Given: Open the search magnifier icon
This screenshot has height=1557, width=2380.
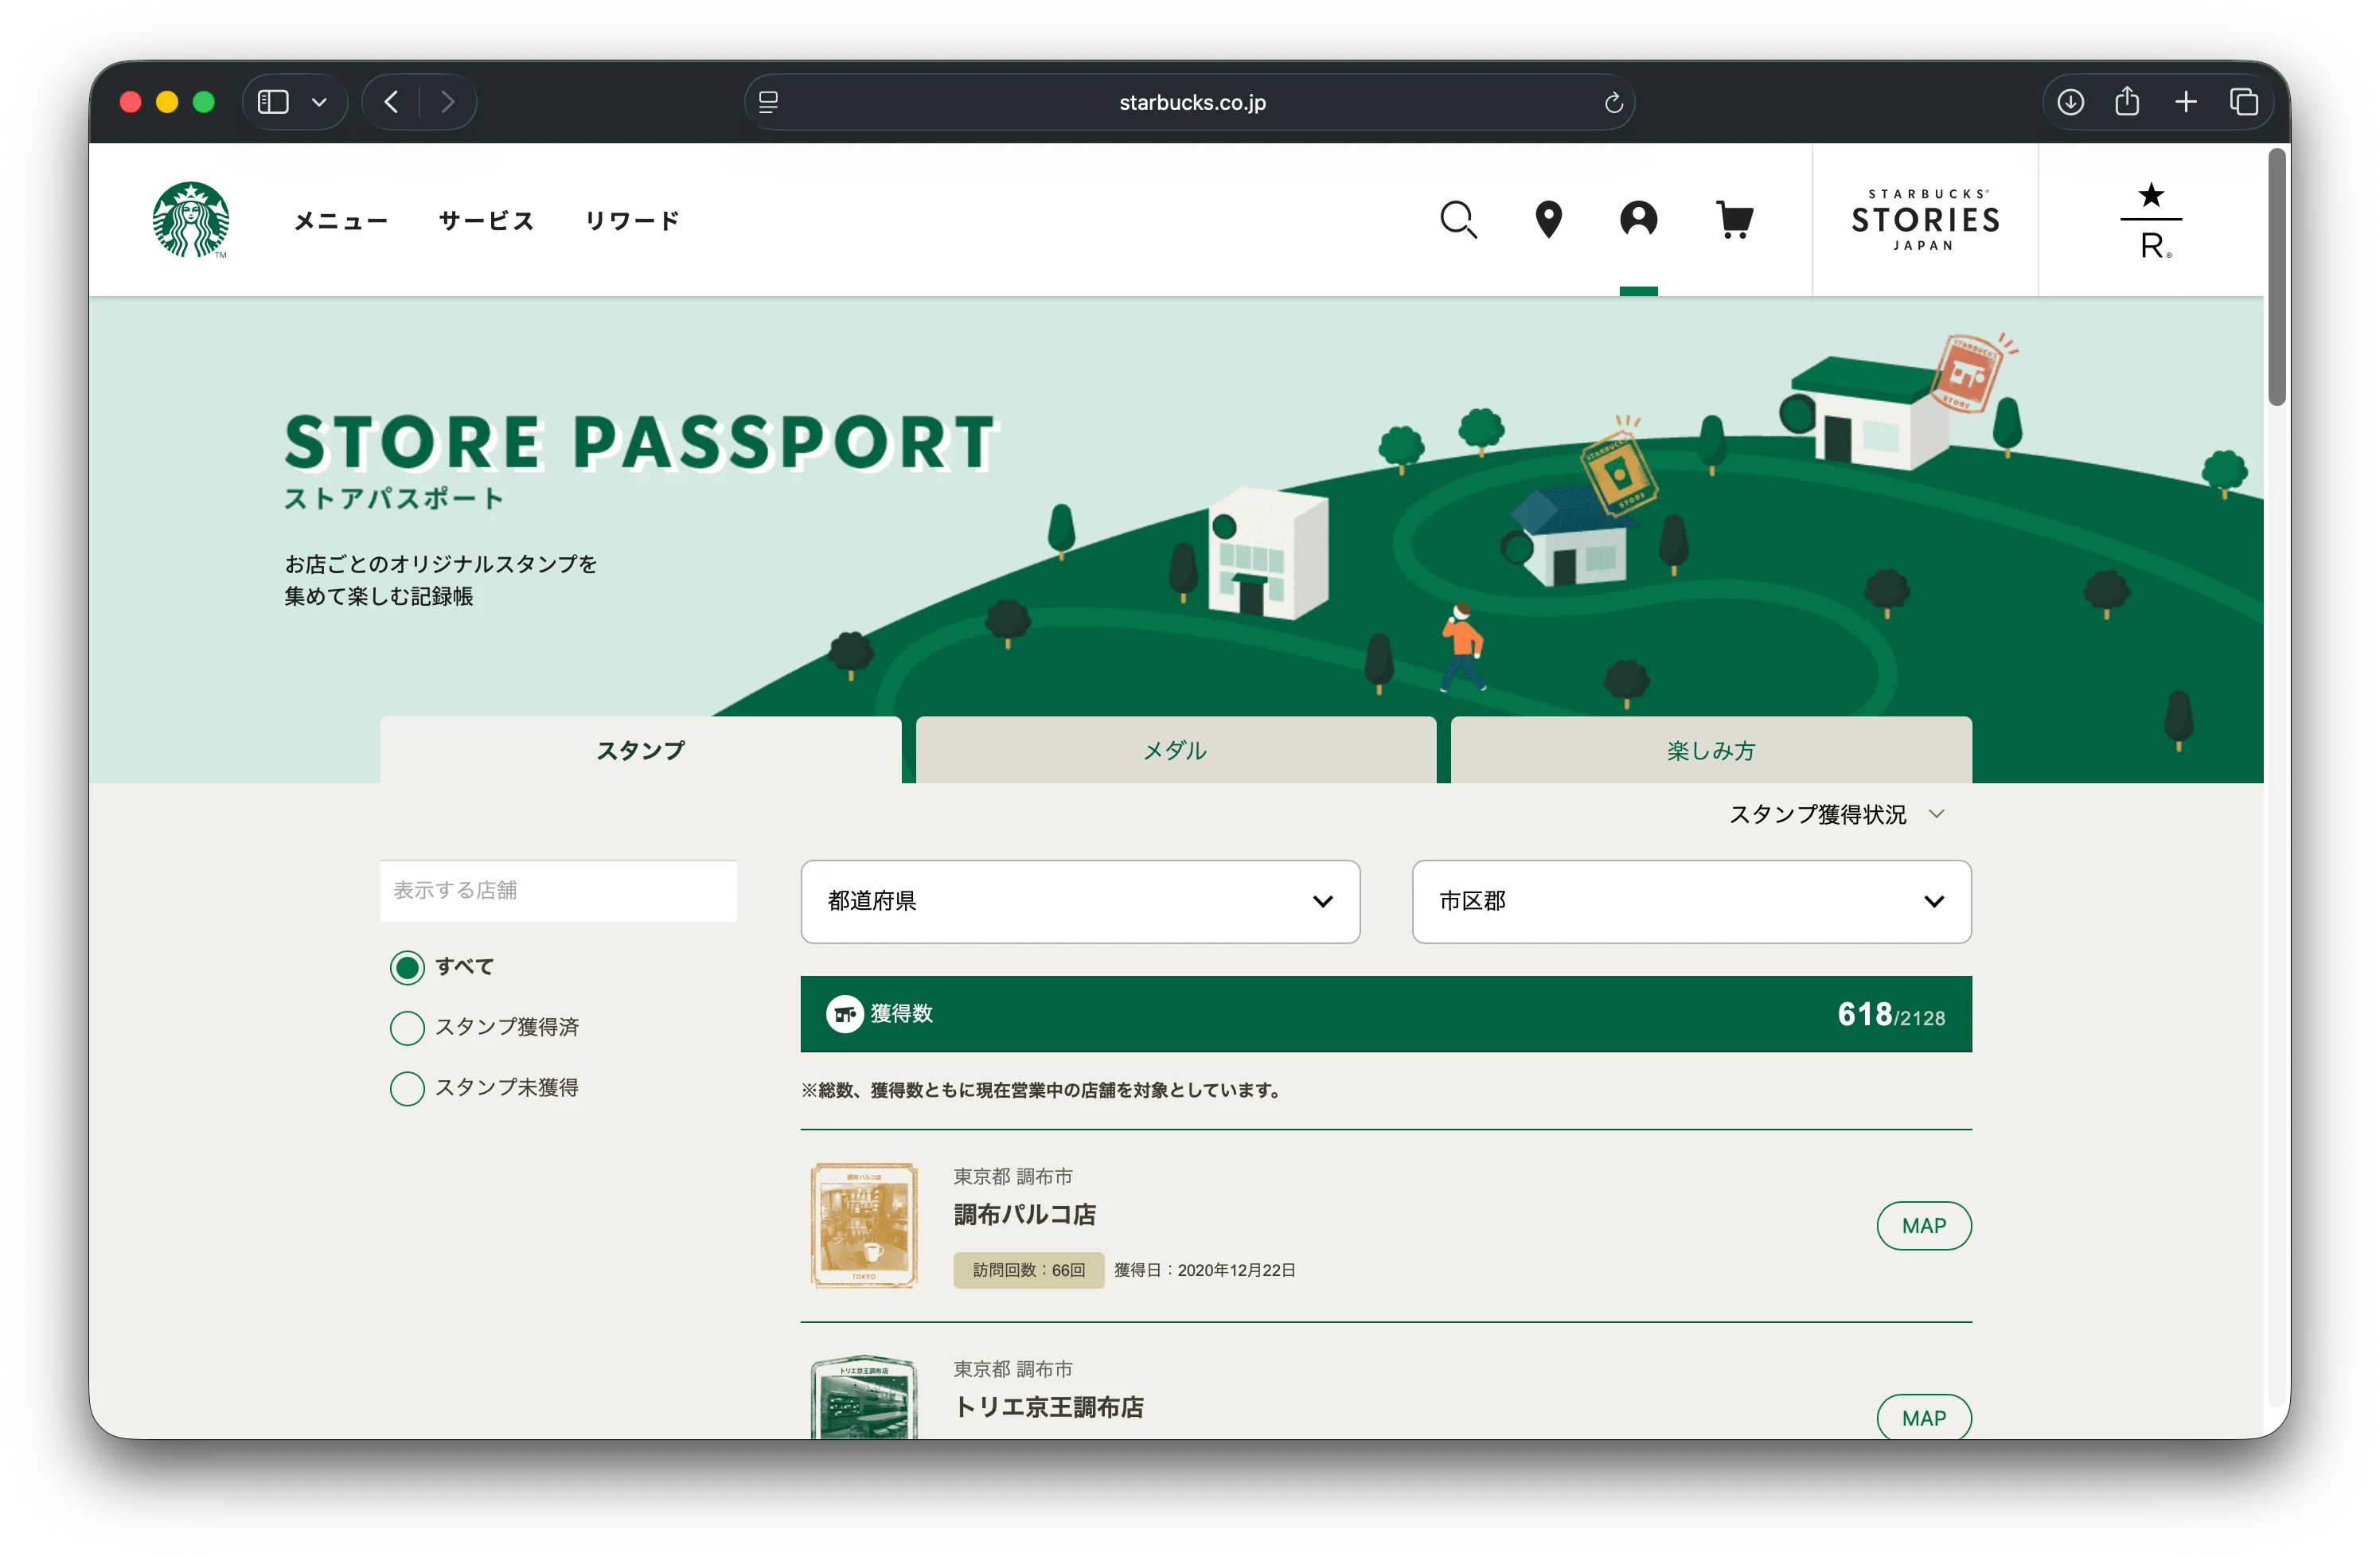Looking at the screenshot, I should (x=1458, y=219).
